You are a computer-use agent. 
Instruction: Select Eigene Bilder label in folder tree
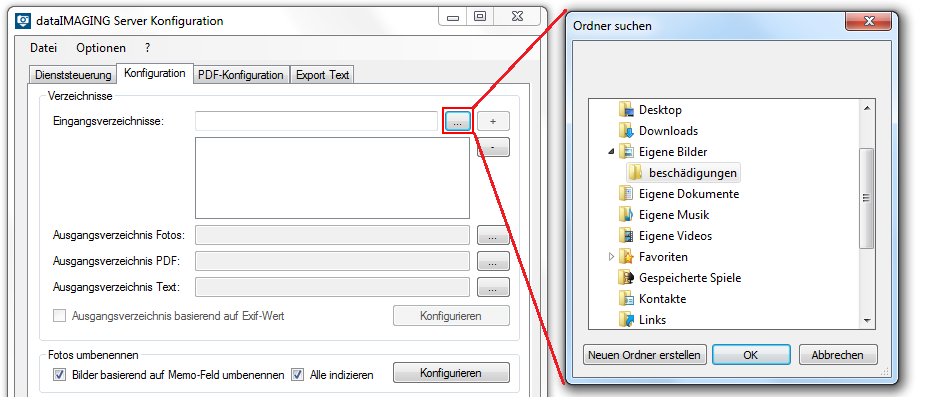click(x=673, y=152)
